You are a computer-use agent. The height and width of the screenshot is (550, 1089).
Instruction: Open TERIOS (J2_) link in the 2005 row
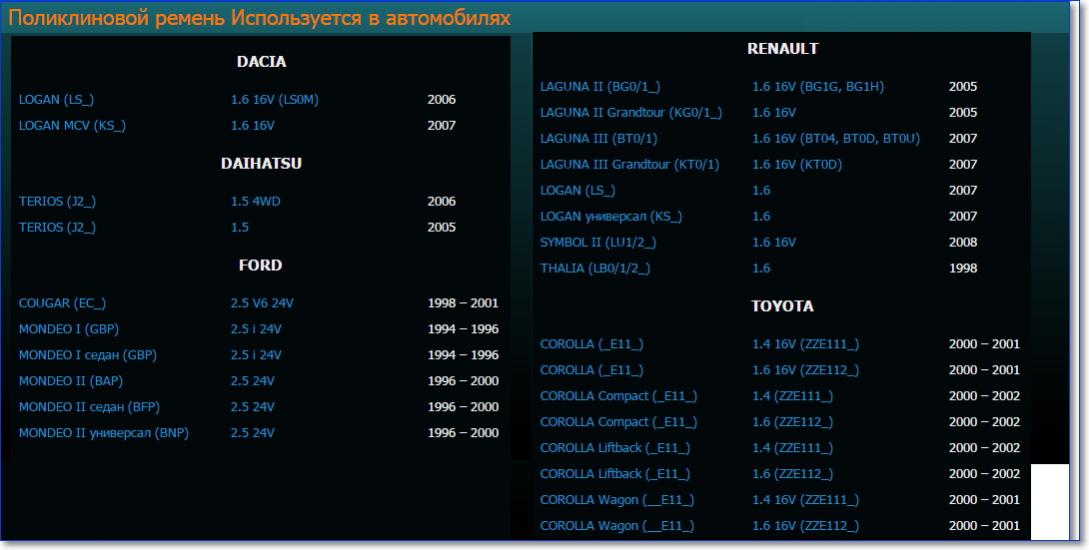[x=57, y=227]
